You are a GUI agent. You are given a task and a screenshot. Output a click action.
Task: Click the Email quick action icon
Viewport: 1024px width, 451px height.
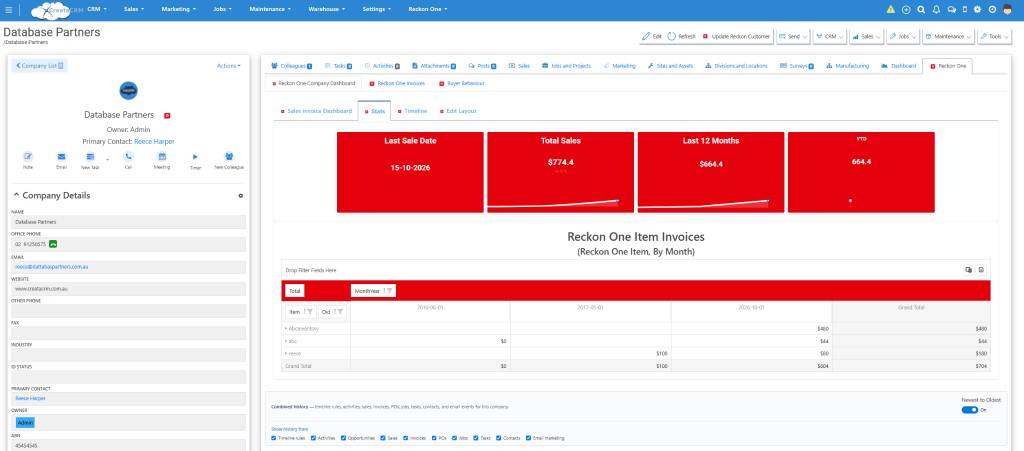61,157
